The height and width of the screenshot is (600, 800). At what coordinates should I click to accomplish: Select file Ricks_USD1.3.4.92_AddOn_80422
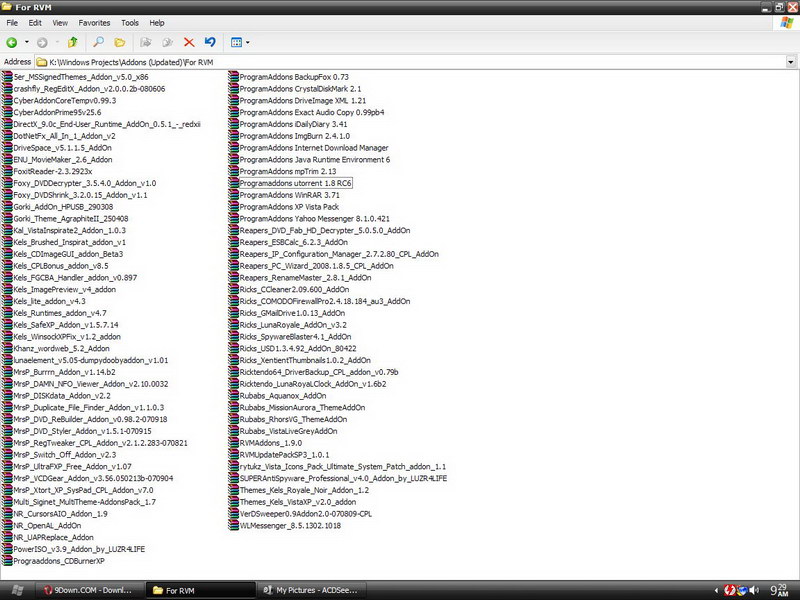tap(298, 348)
